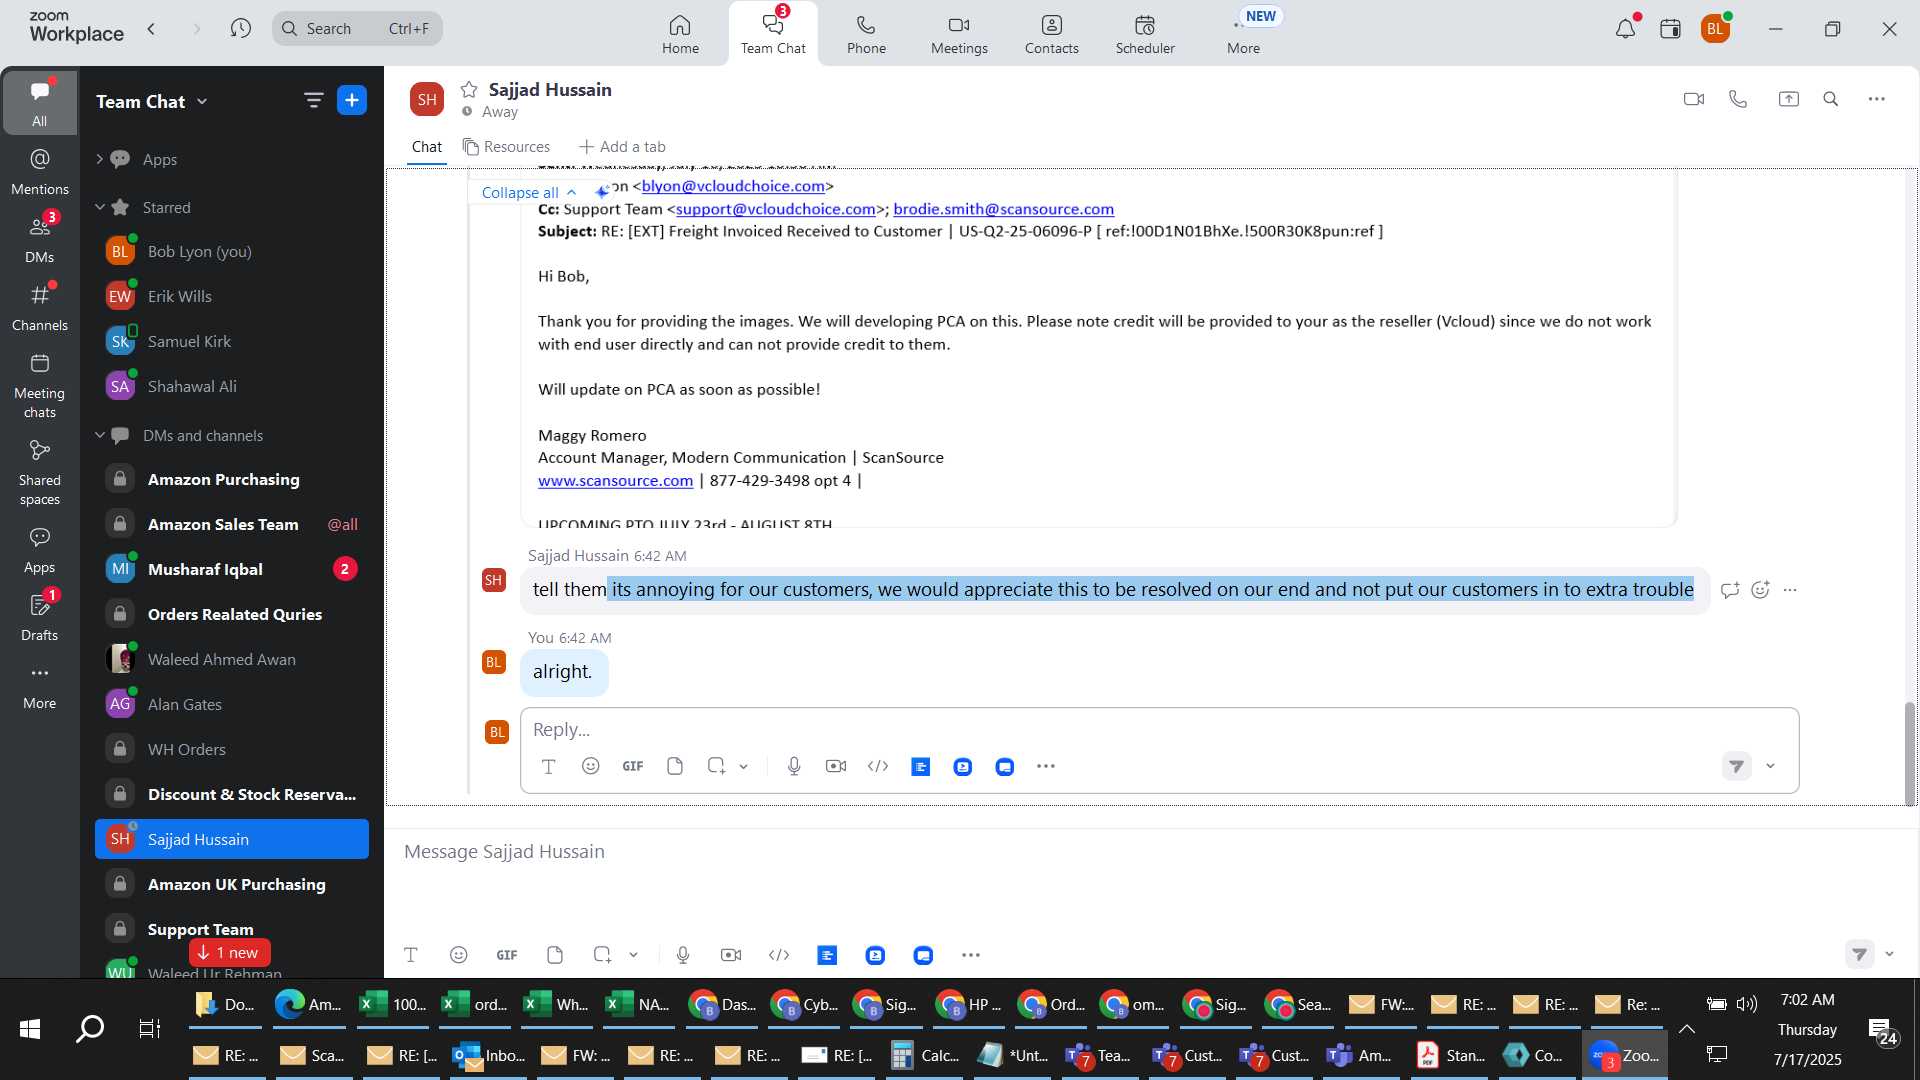This screenshot has width=1920, height=1080.
Task: Click the Search box in the top bar
Action: tap(357, 28)
